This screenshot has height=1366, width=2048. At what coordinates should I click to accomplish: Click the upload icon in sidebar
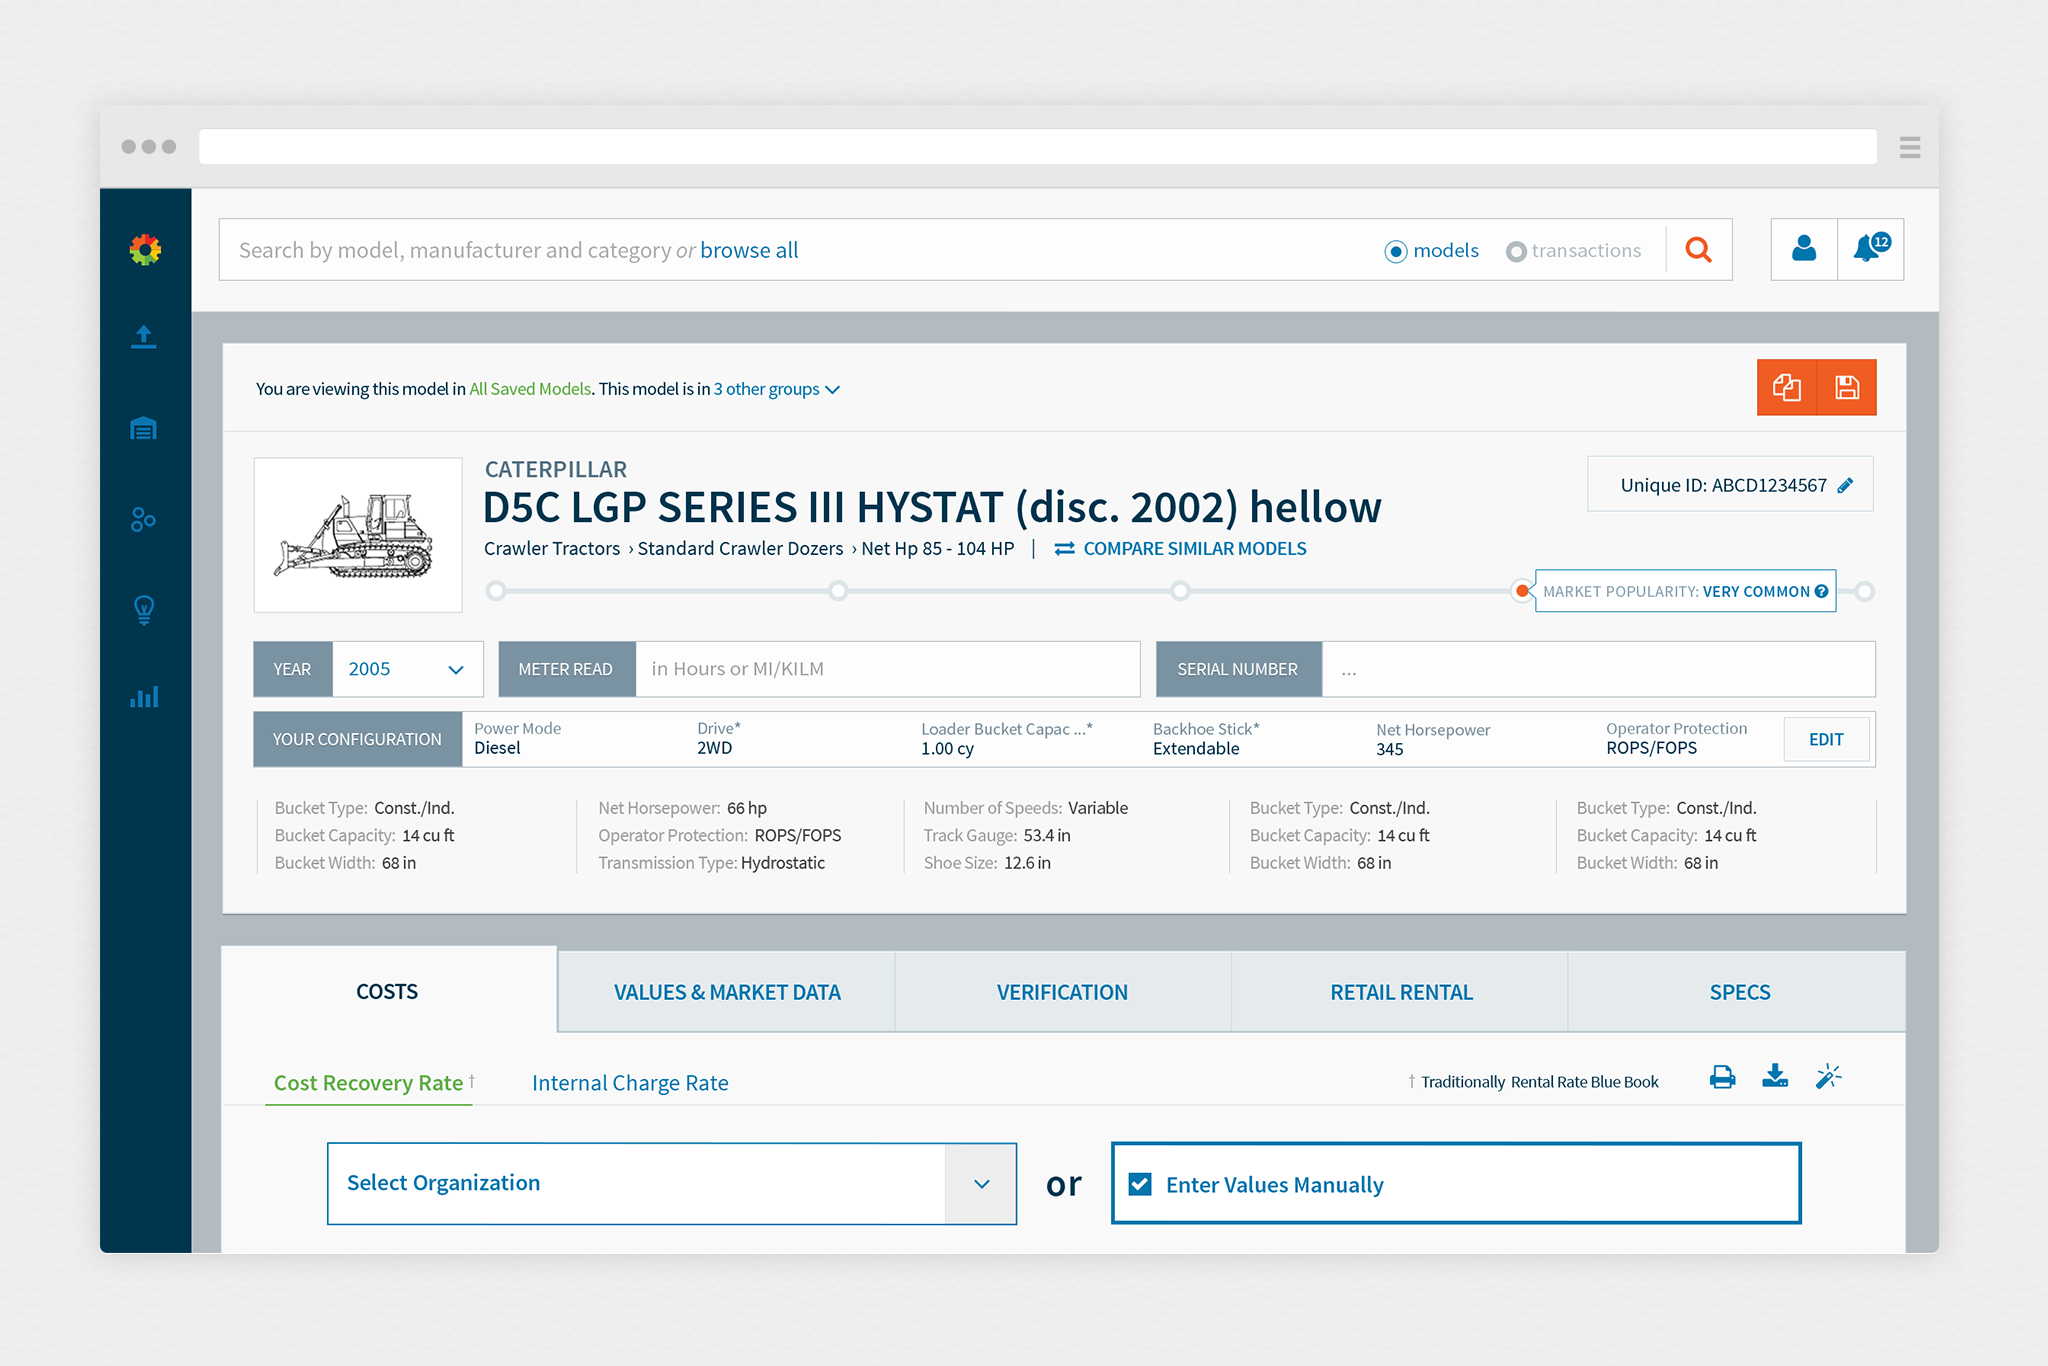point(144,337)
